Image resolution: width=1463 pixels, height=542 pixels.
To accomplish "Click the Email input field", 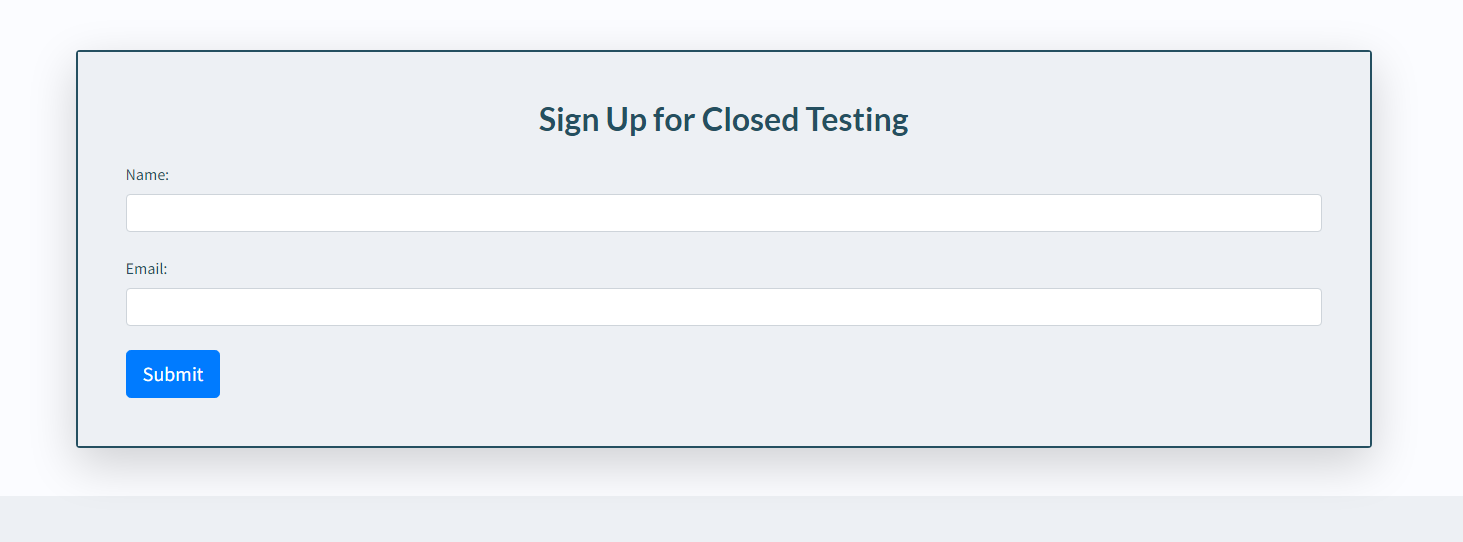I will [723, 307].
